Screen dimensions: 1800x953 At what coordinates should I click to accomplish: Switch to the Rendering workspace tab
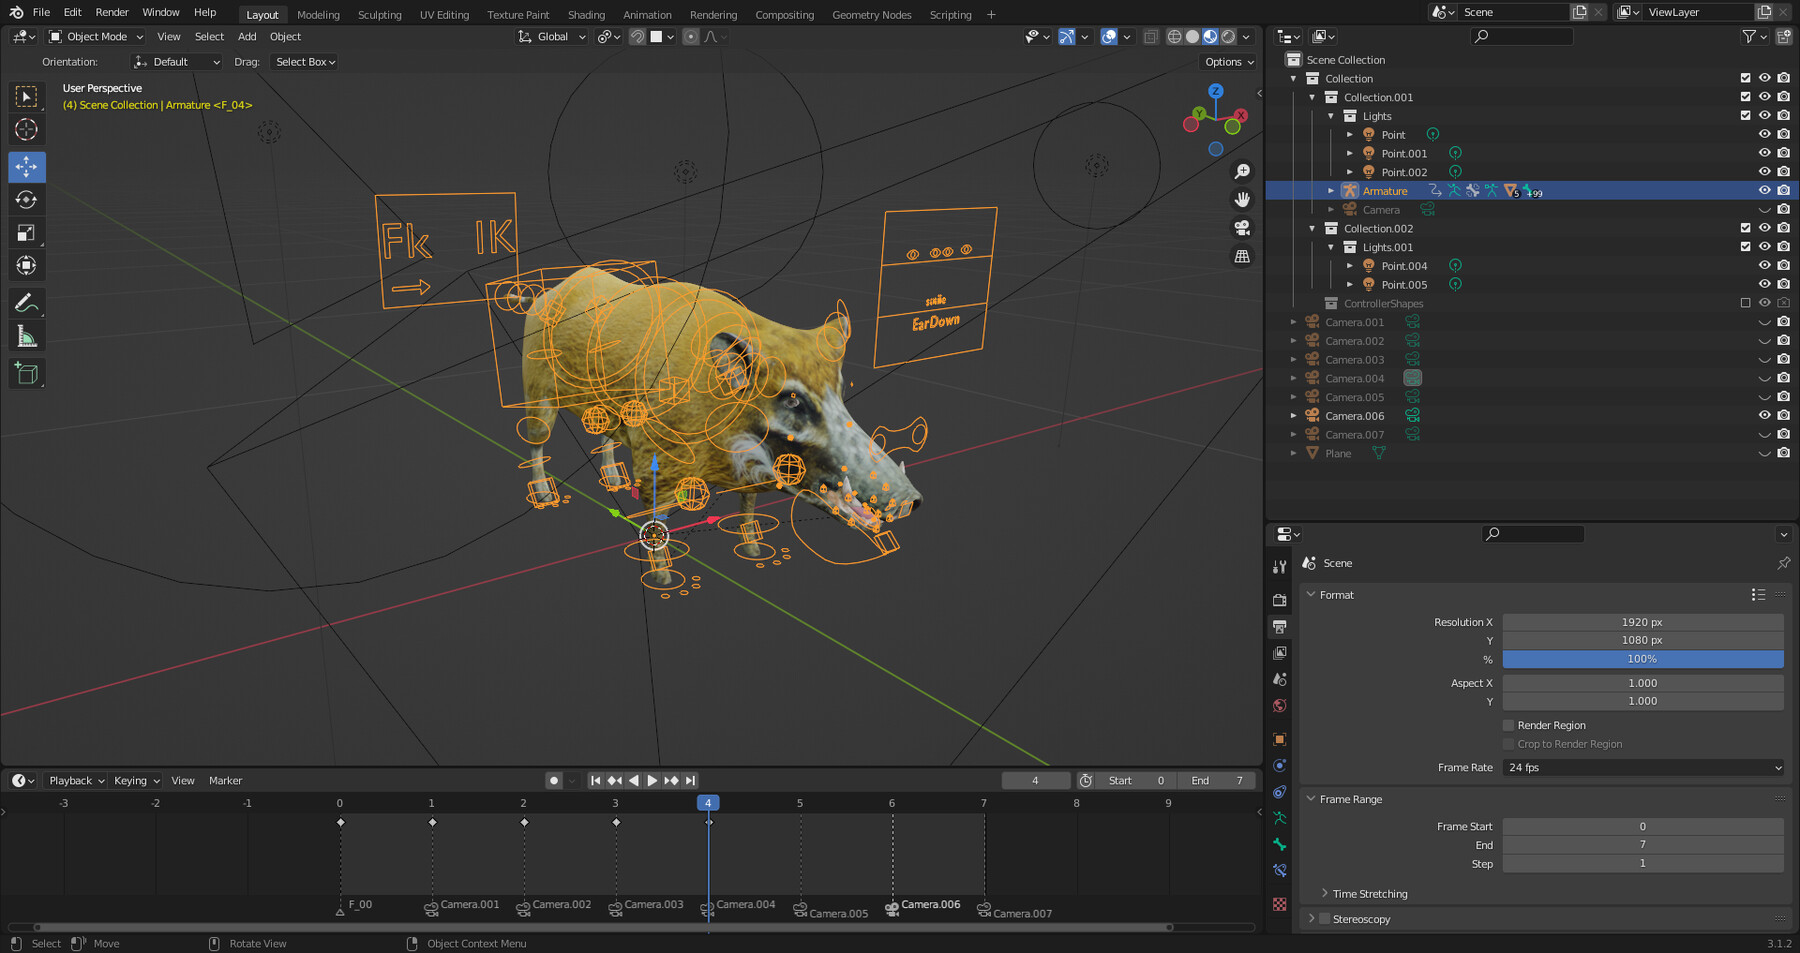pos(713,14)
